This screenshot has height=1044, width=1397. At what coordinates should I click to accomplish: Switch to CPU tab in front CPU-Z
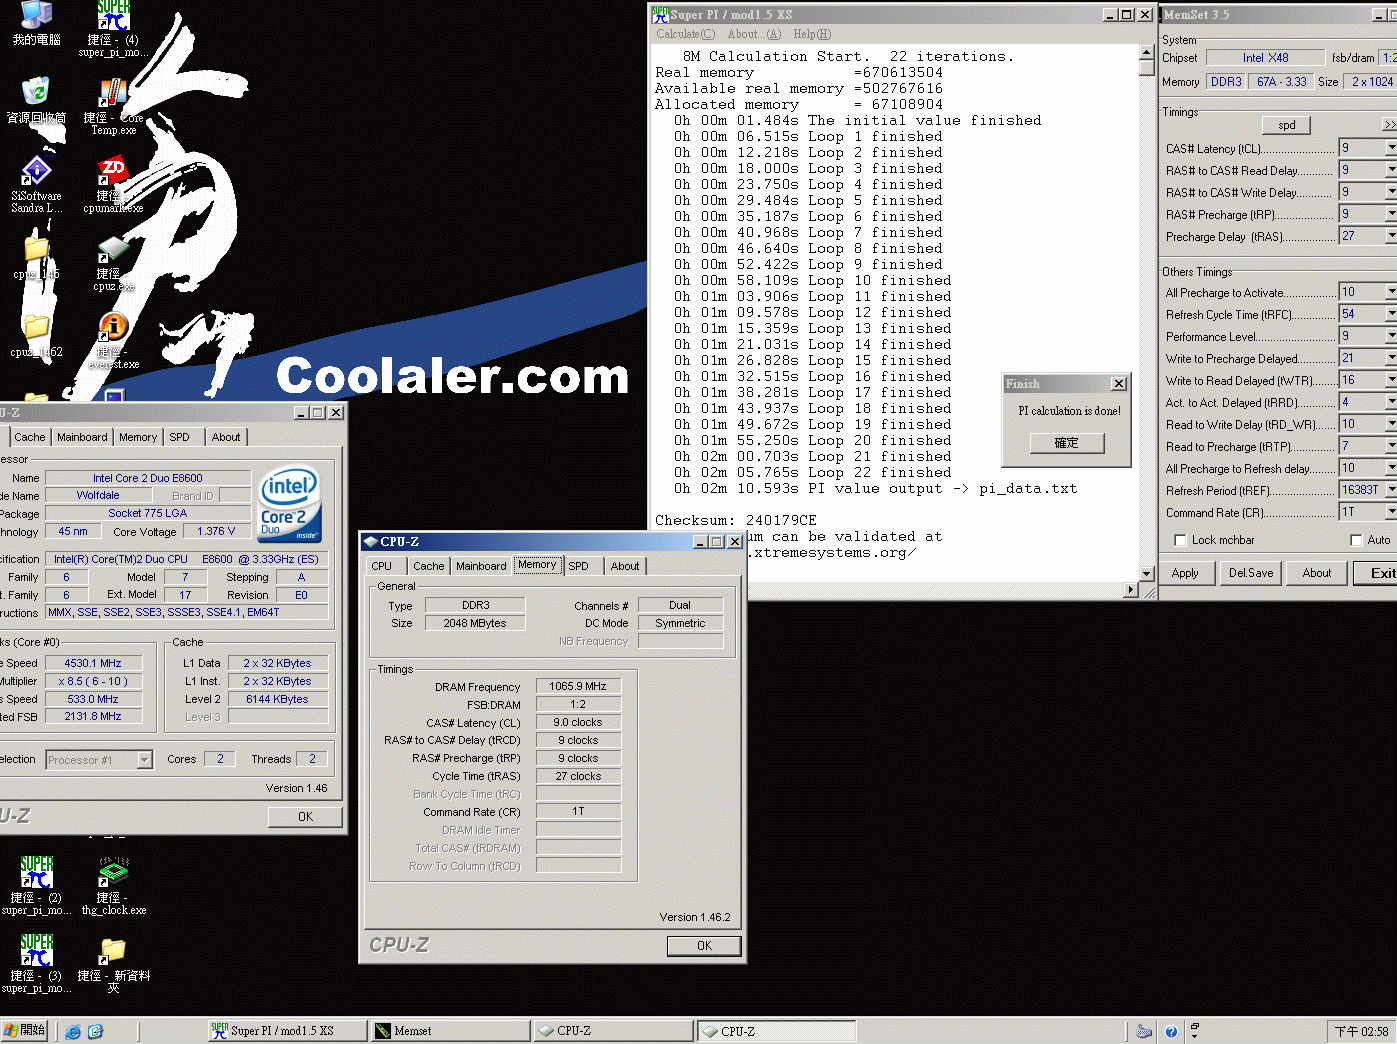tap(382, 566)
